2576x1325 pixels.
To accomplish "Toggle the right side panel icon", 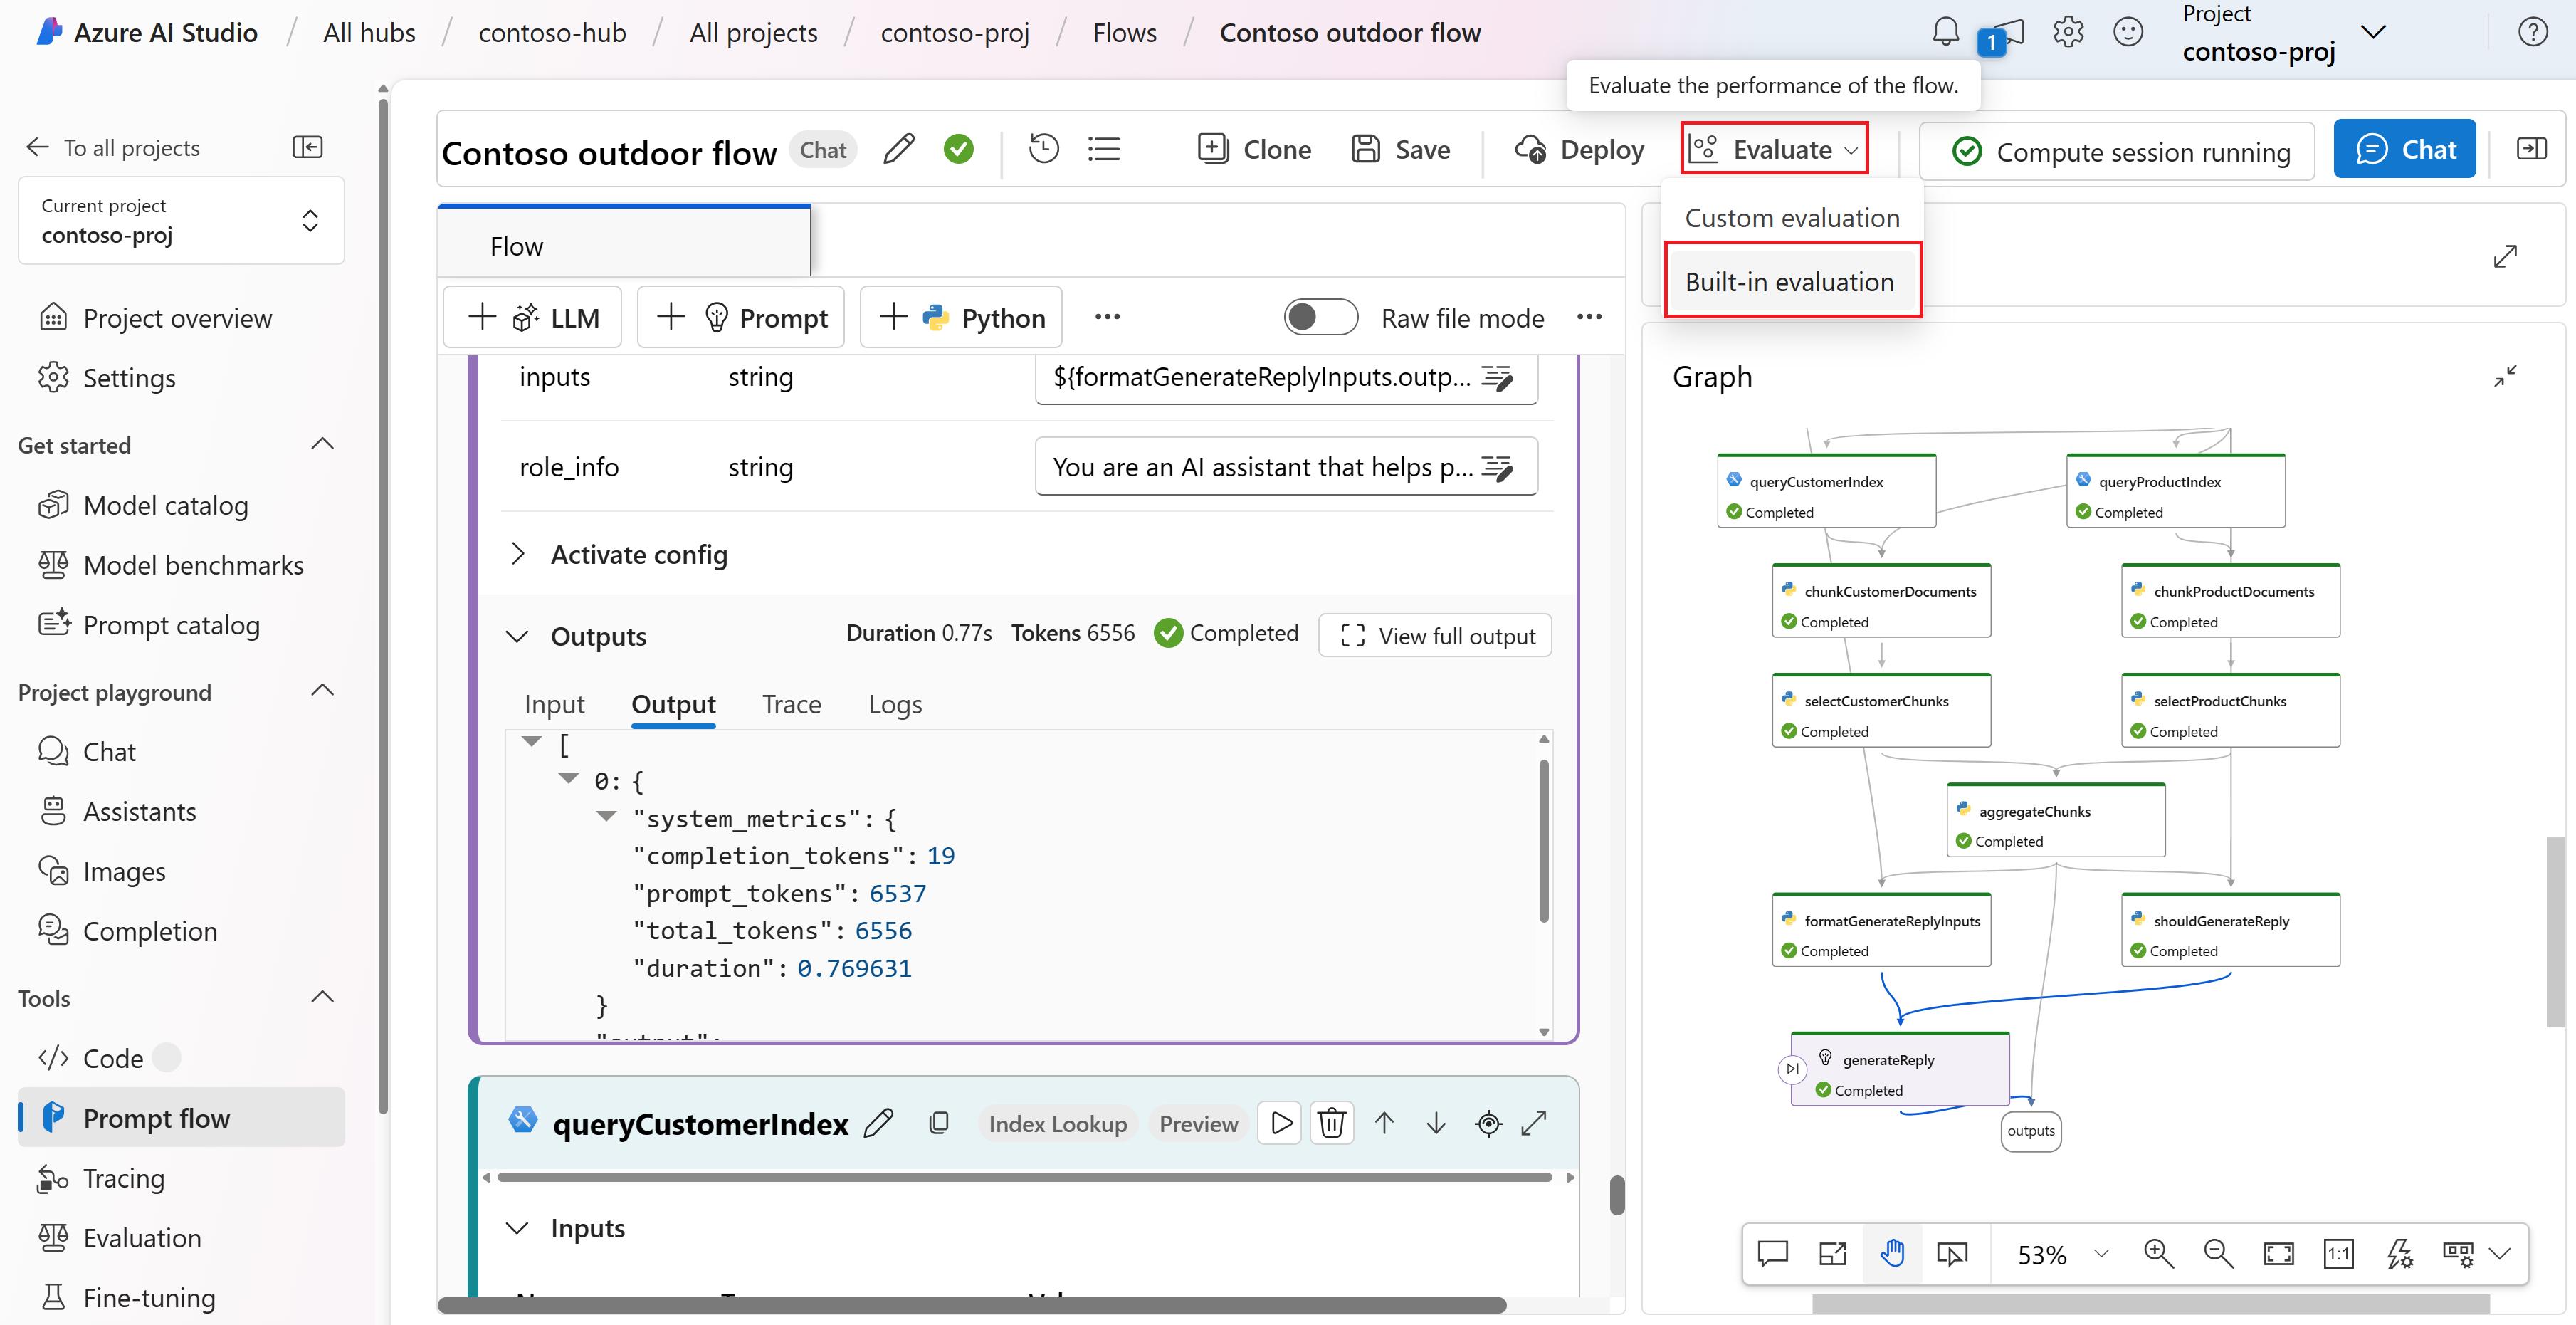I will 2531,149.
